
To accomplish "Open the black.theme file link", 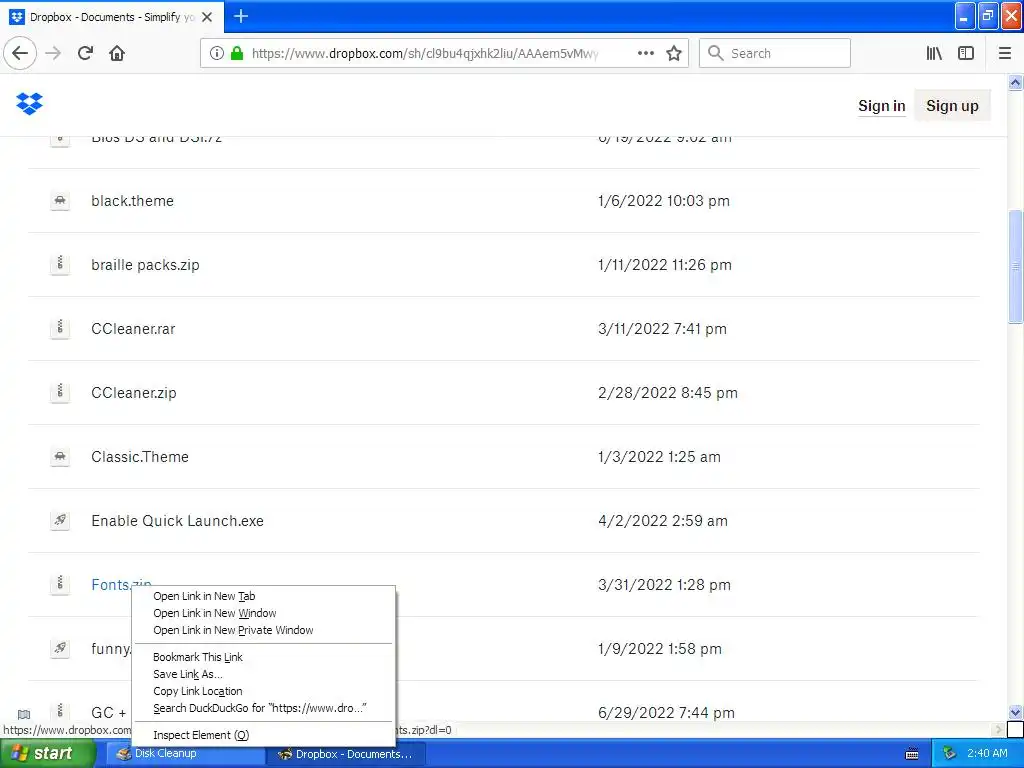I will (x=133, y=200).
